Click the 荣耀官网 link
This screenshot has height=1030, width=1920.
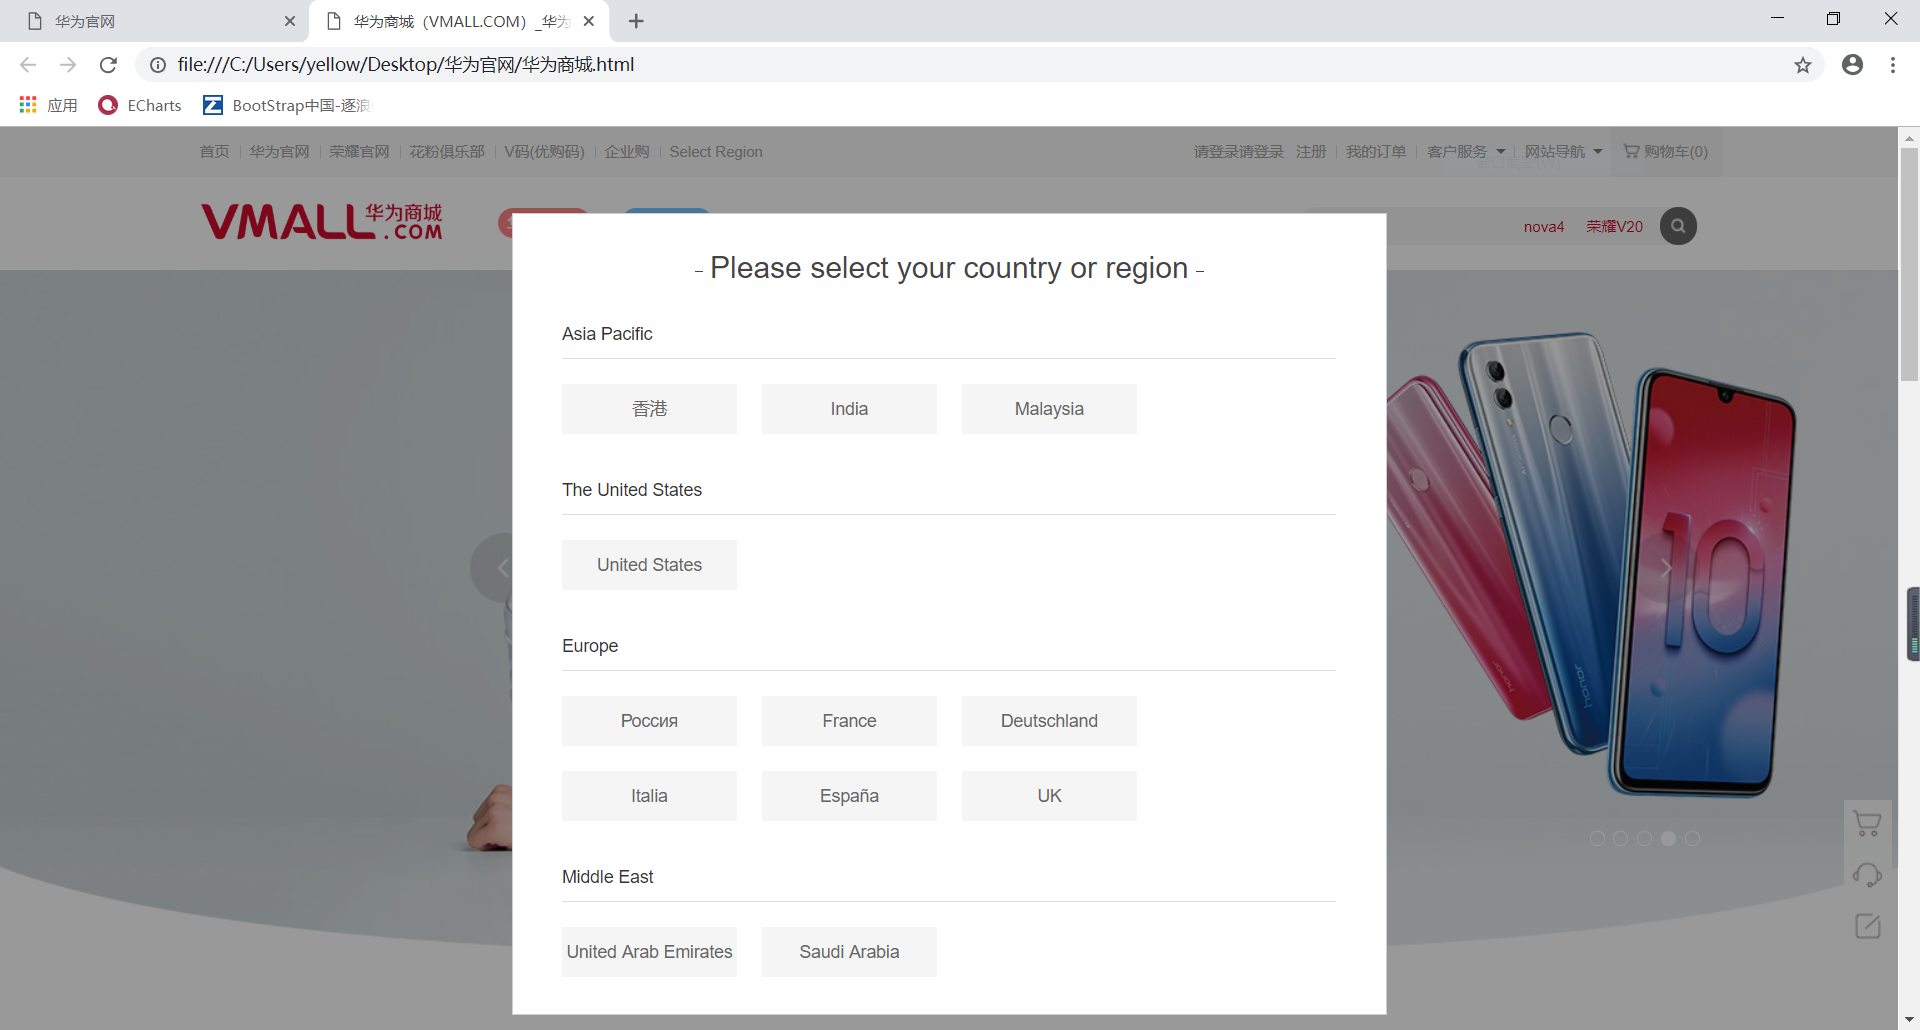359,152
